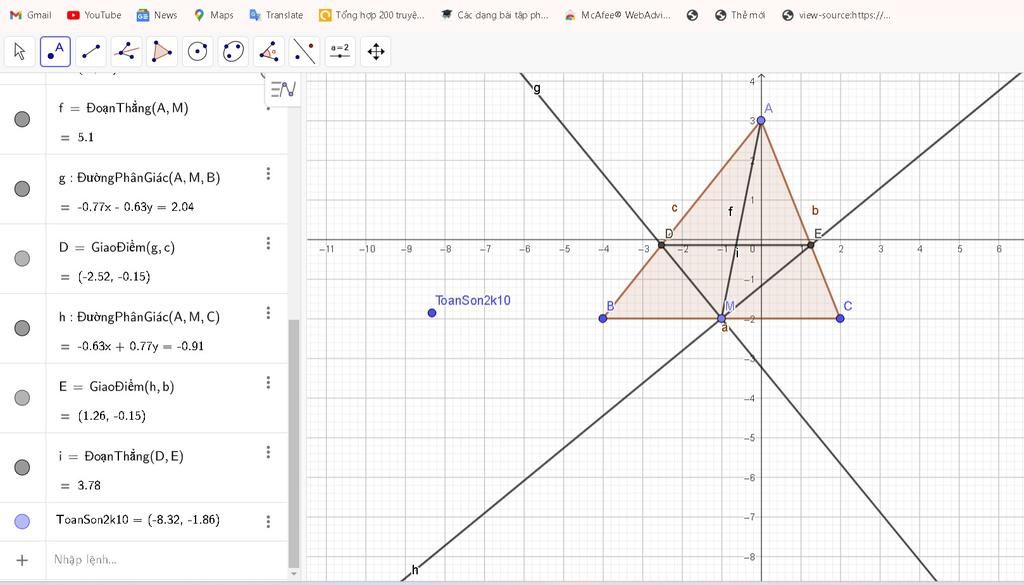Click the GiaoĐiểm(g, c) definition

pos(133,247)
